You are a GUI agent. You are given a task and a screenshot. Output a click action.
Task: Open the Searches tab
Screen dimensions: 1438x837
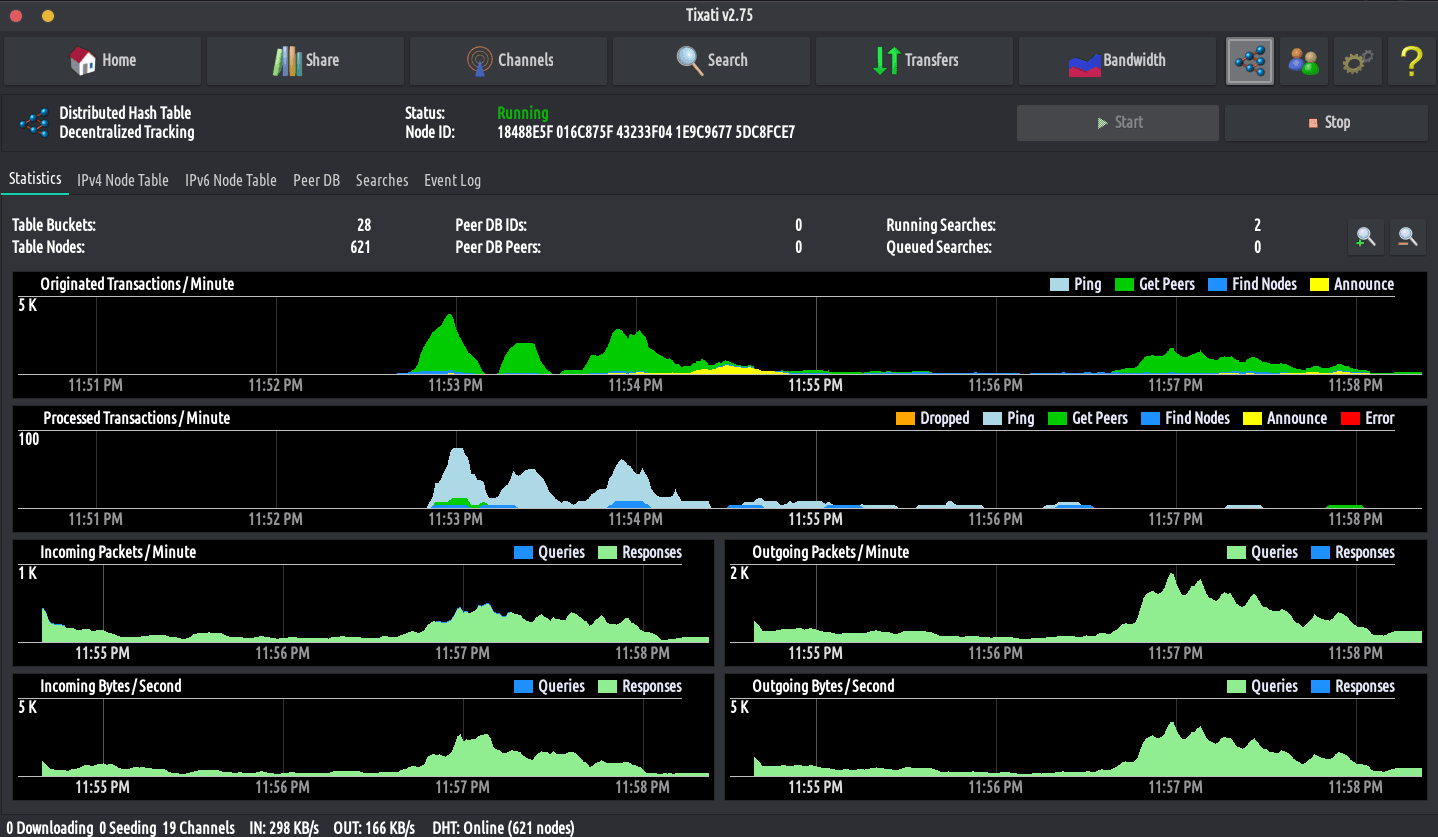point(382,180)
